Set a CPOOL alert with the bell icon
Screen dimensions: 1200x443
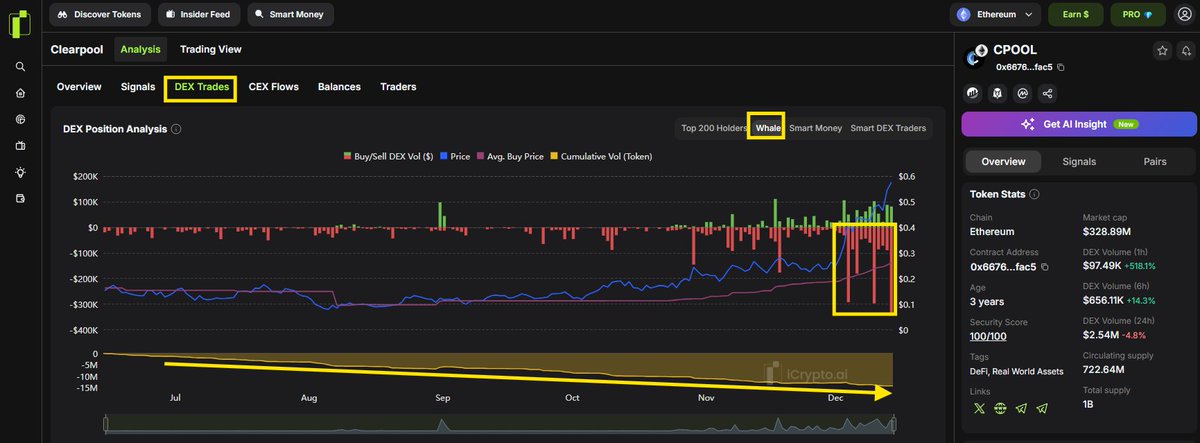pos(1185,50)
